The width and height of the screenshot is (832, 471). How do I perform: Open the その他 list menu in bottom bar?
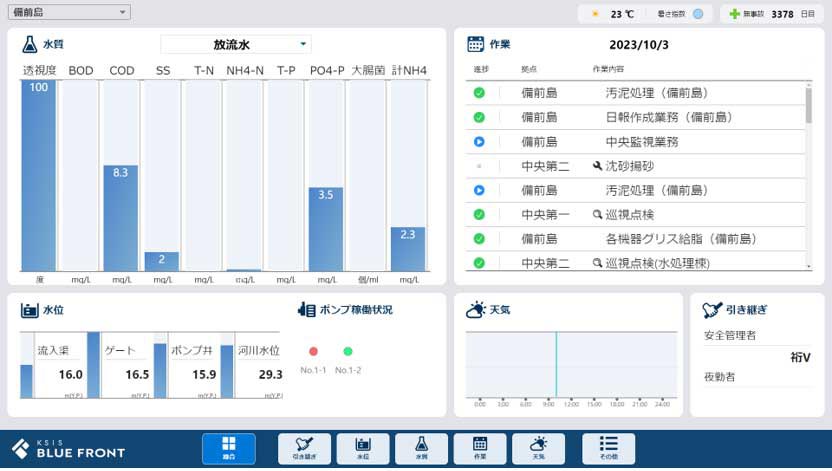point(608,449)
